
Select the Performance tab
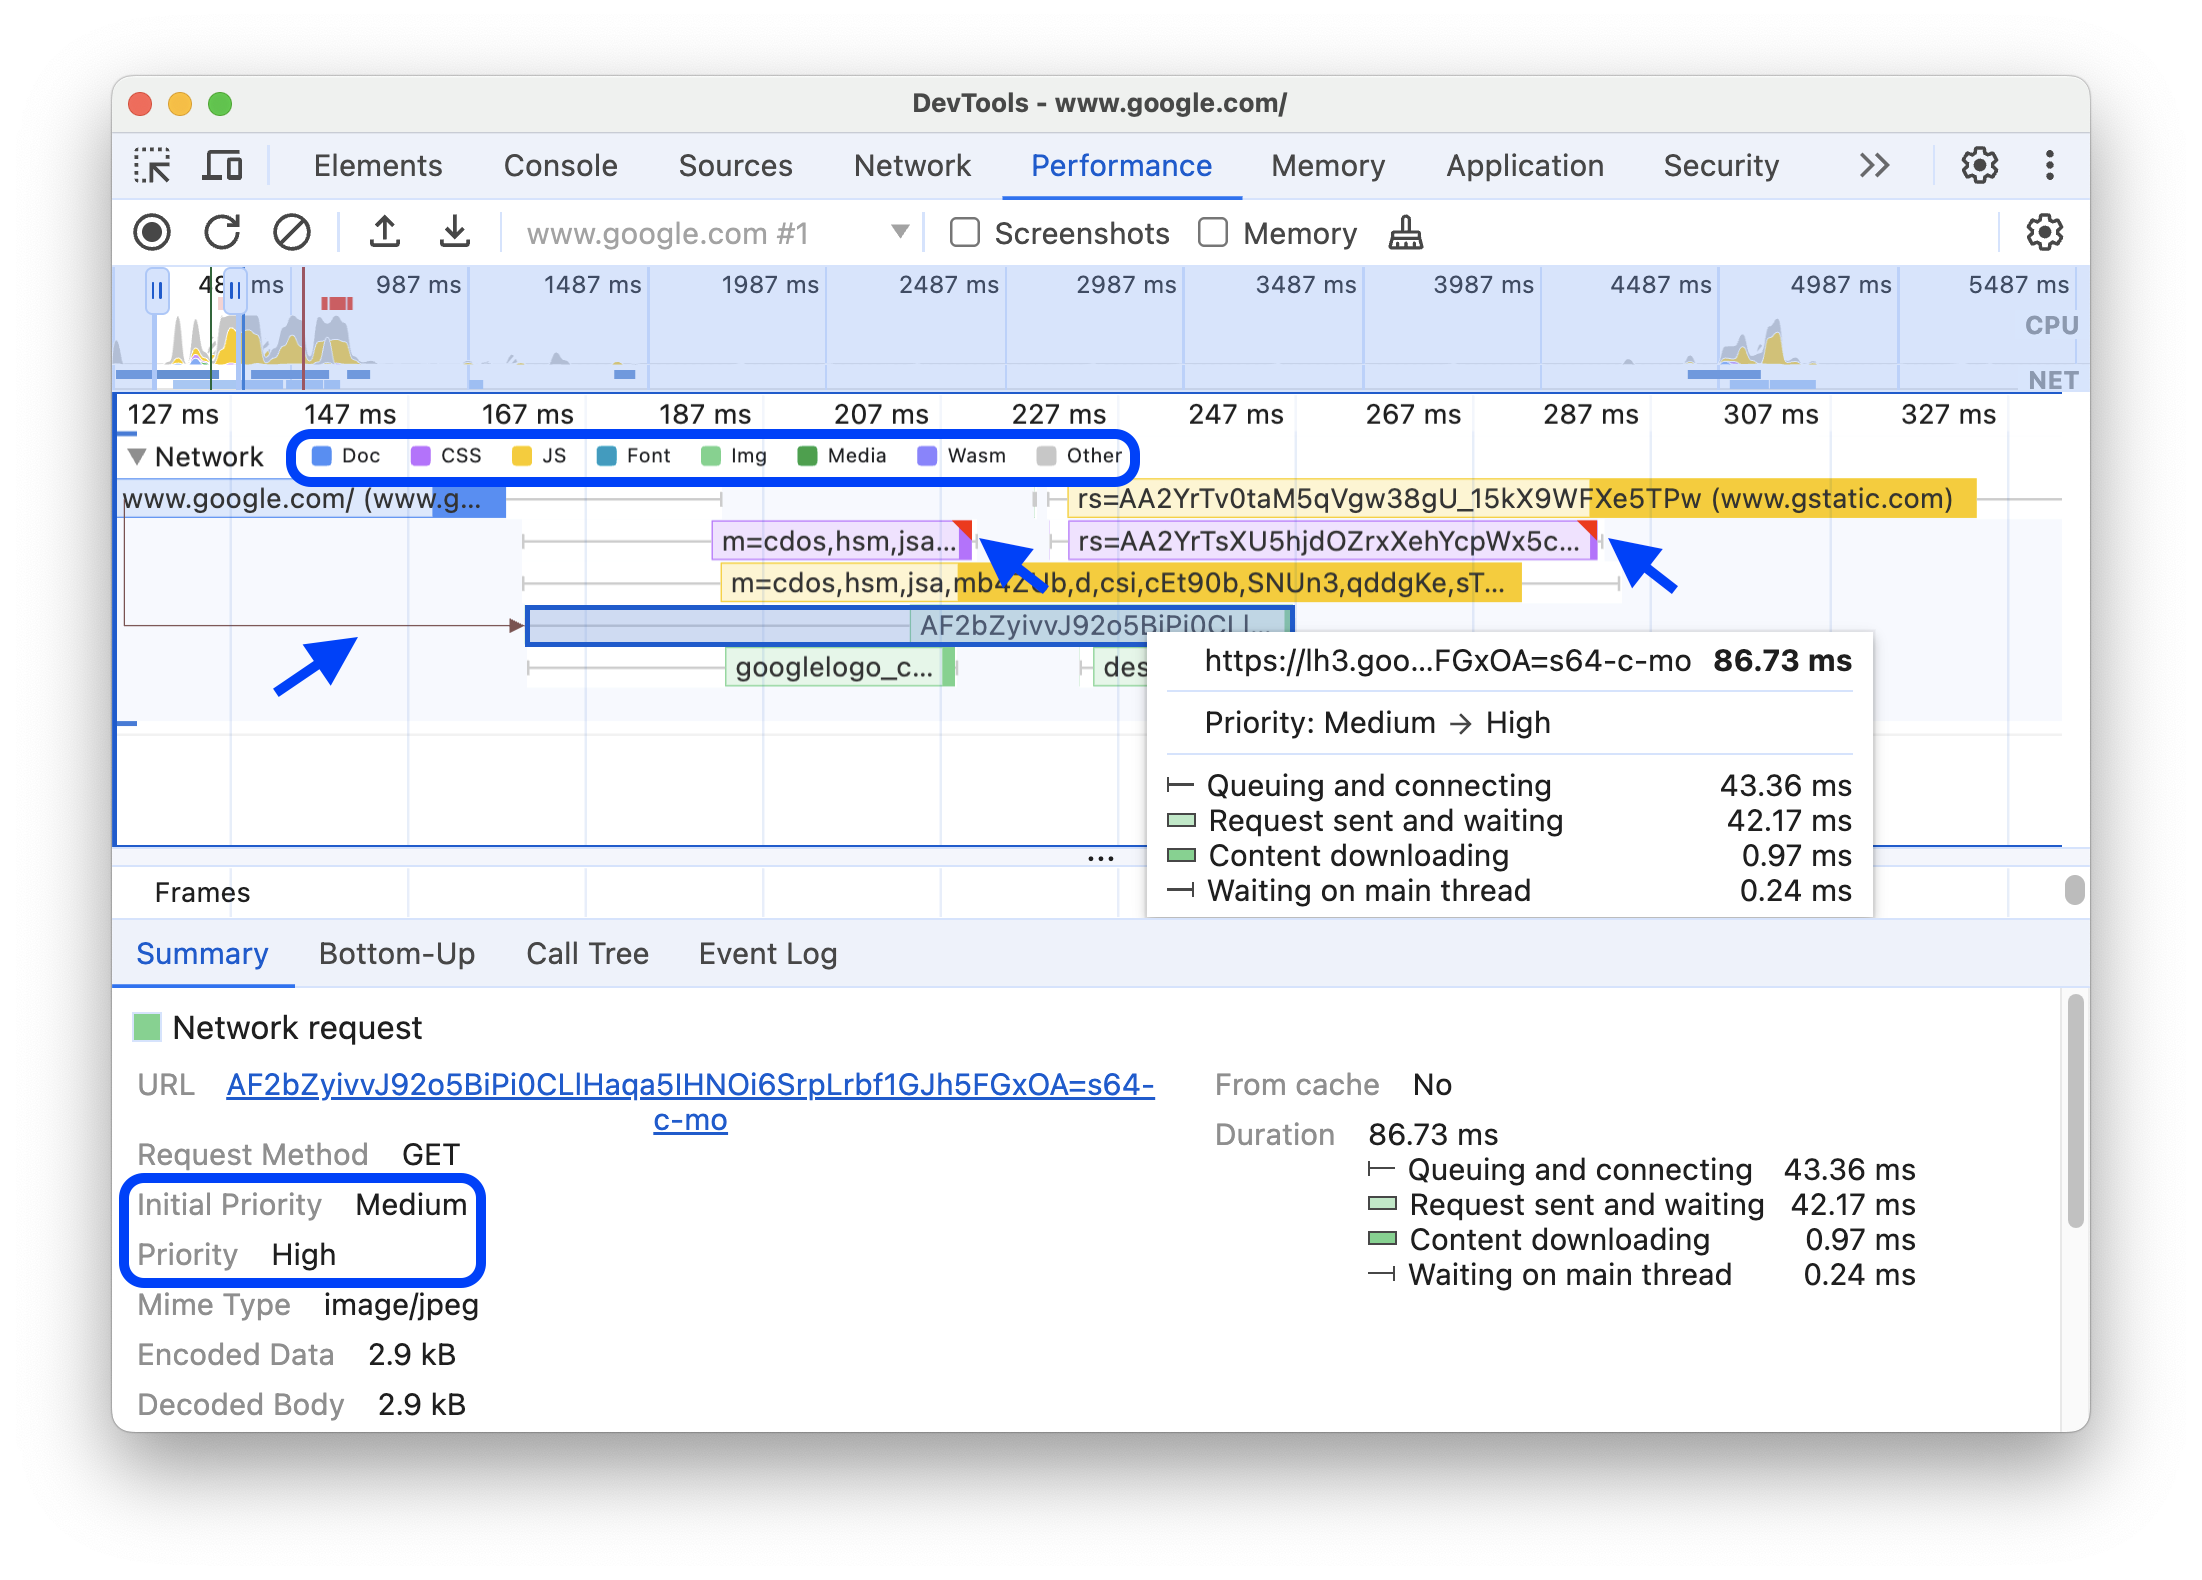(x=1118, y=164)
